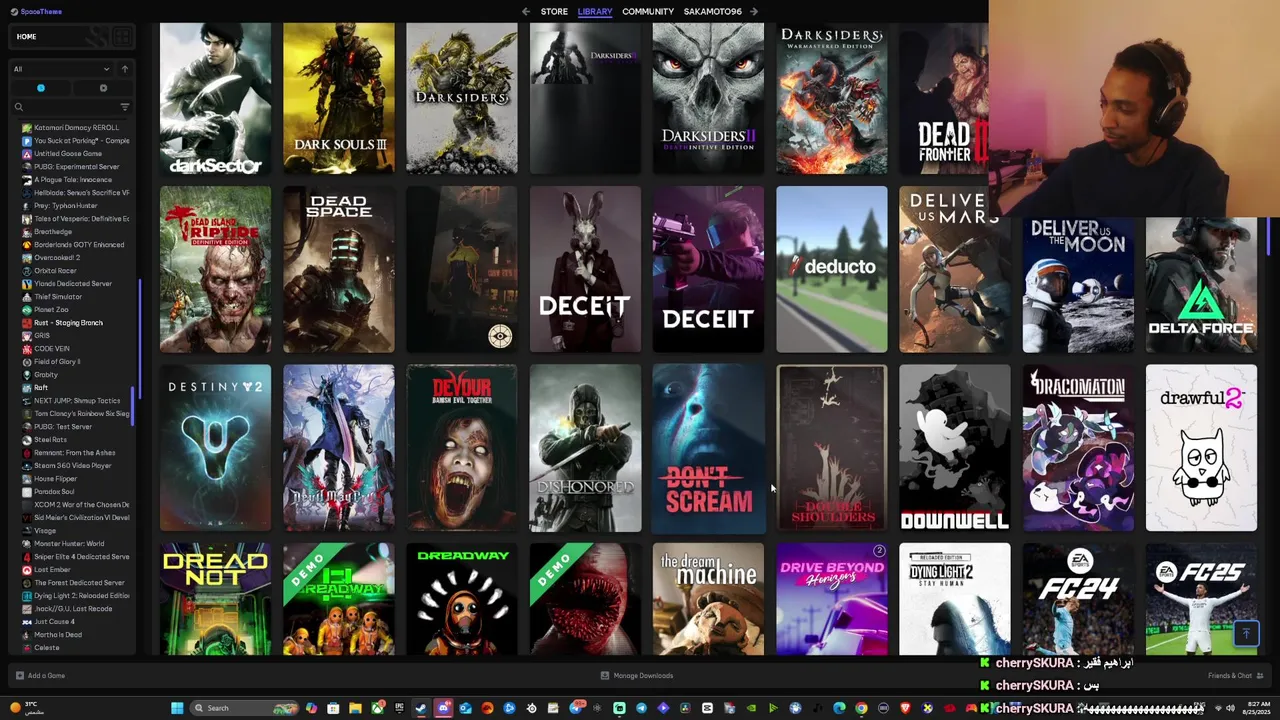This screenshot has width=1280, height=720.
Task: Click Celeste icon in sidebar list
Action: [x=27, y=648]
